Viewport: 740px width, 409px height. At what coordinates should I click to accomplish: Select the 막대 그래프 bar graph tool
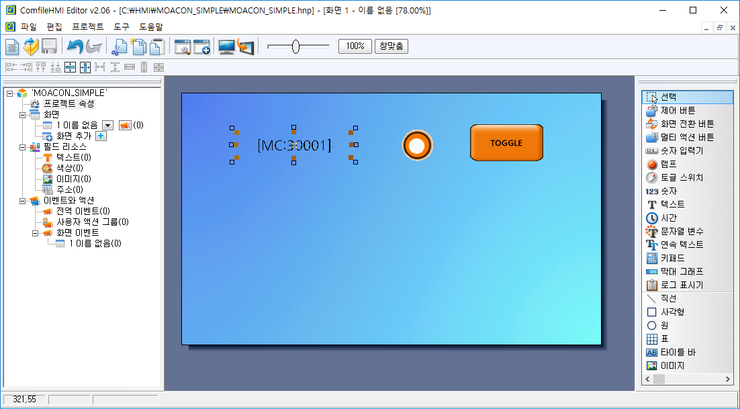681,271
